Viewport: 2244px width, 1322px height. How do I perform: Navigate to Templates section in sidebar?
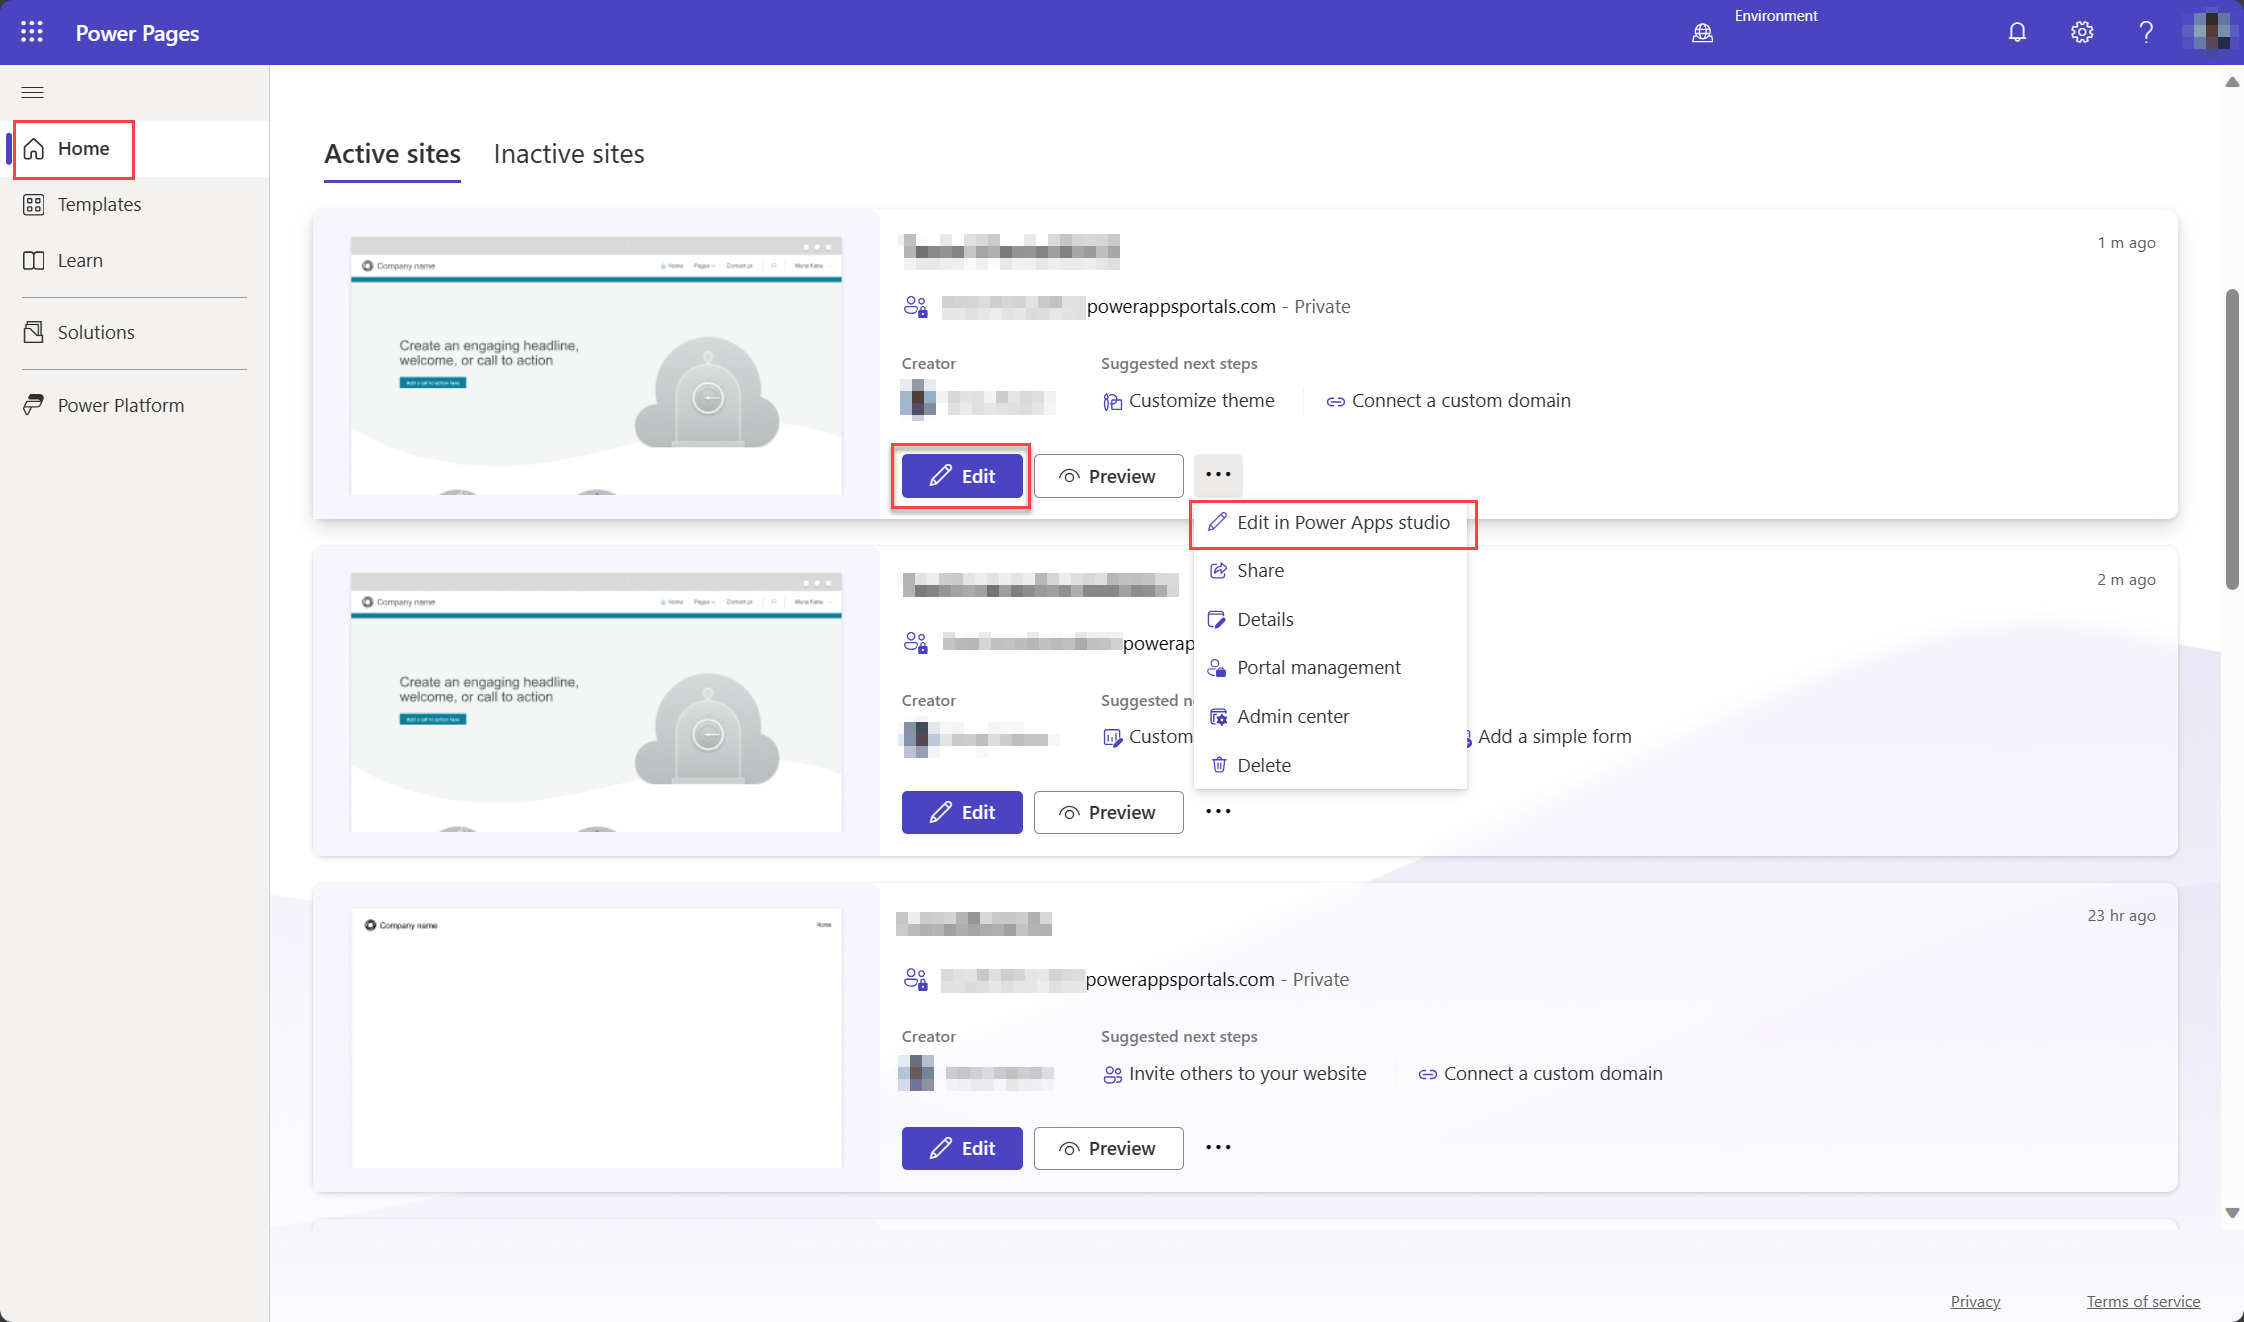pyautogui.click(x=99, y=203)
